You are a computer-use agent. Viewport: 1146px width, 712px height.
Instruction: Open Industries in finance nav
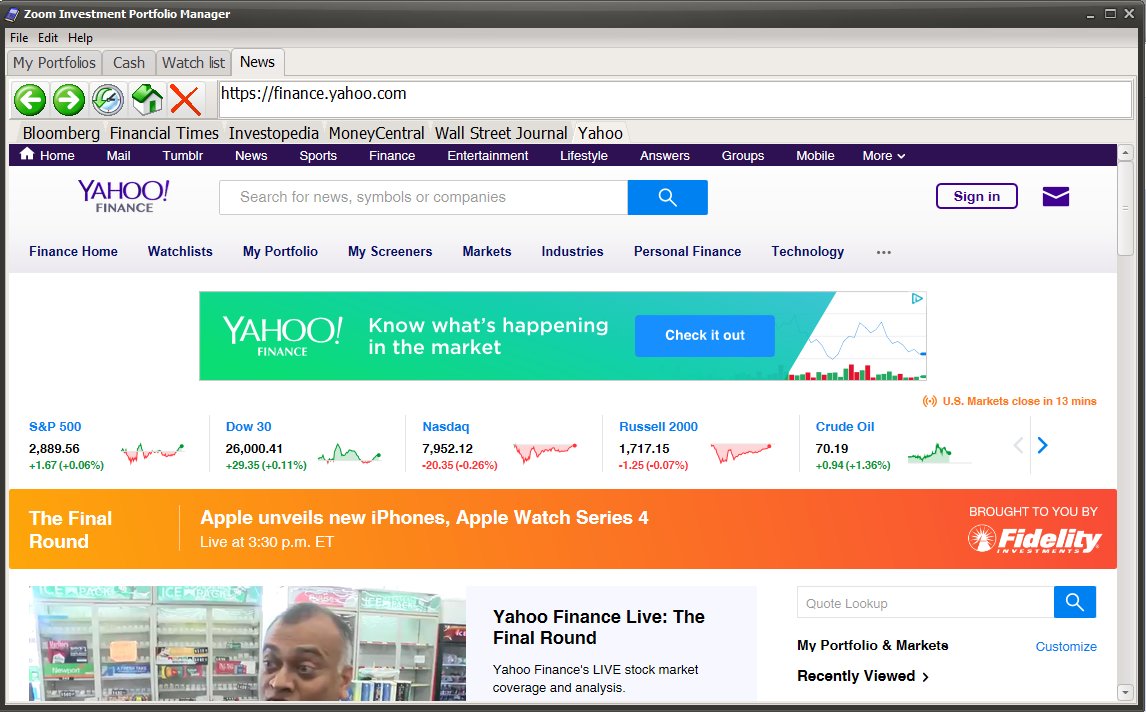572,251
